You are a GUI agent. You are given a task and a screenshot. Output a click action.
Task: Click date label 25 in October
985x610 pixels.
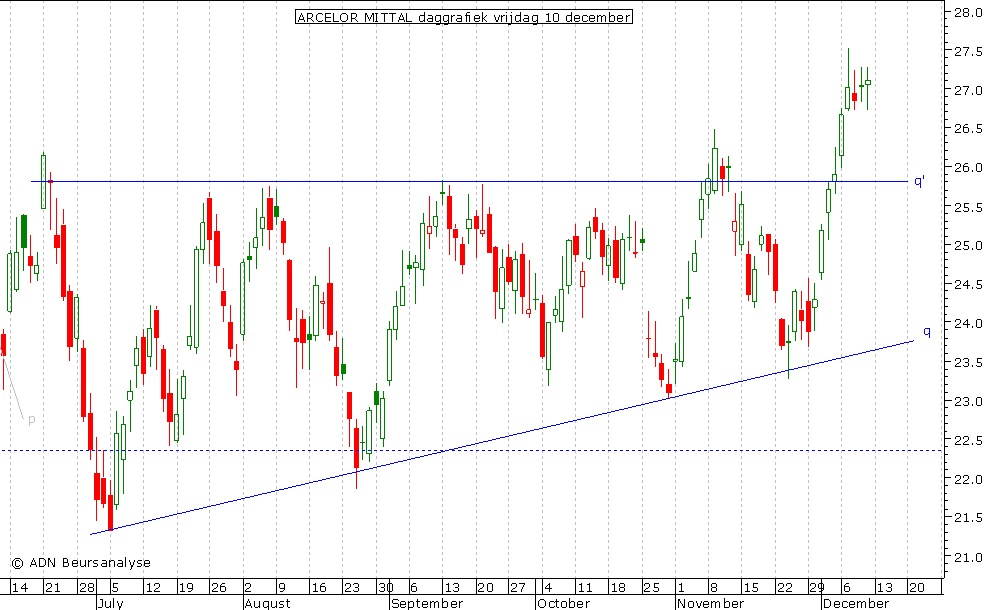click(x=651, y=587)
